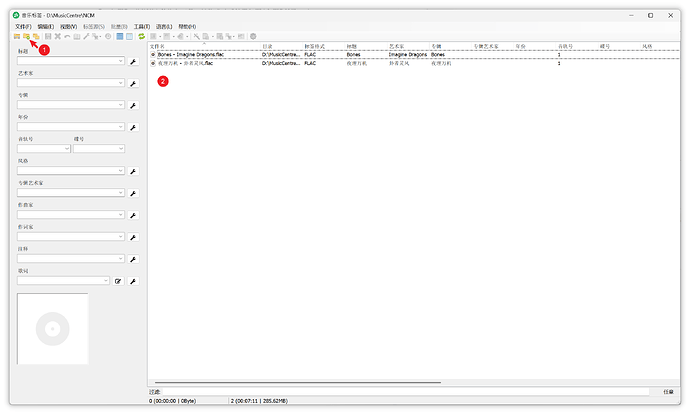Expand the 作词家 combo box dropdown

[121, 237]
